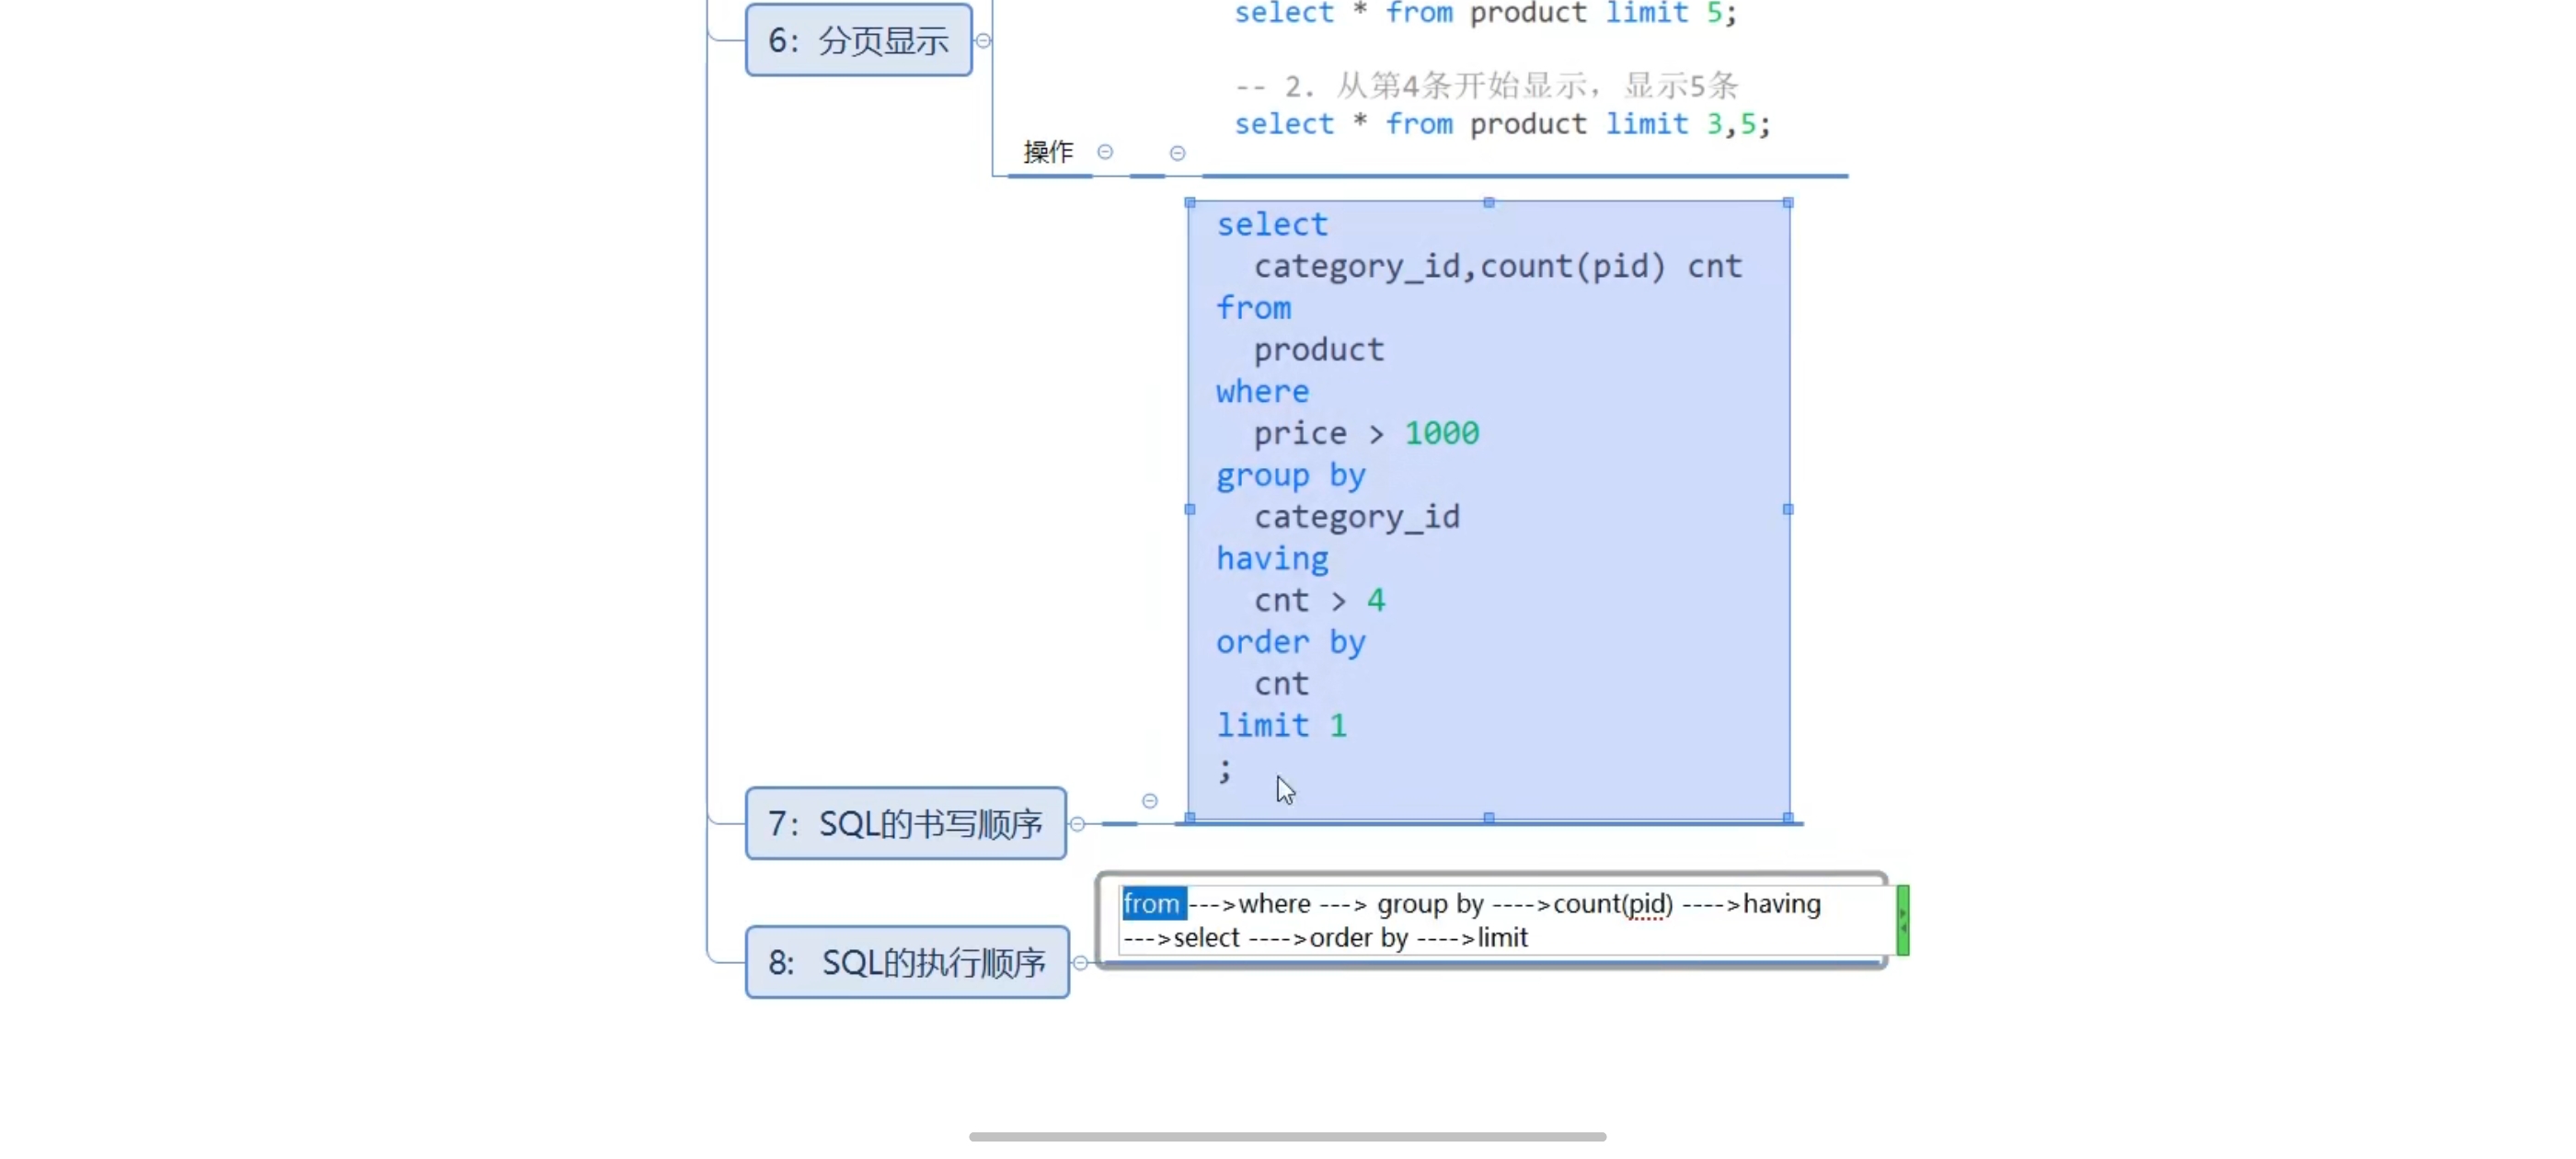Click the horizontal scrollbar at bottom

(x=1287, y=1137)
